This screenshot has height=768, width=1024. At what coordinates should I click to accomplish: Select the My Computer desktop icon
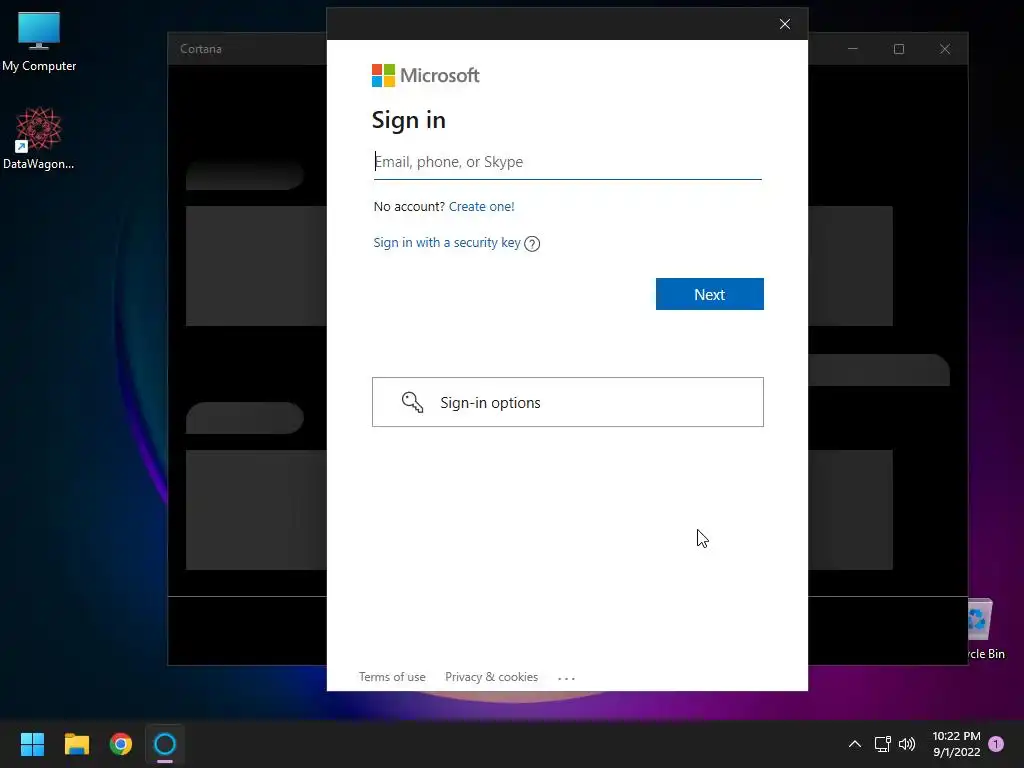pyautogui.click(x=39, y=42)
